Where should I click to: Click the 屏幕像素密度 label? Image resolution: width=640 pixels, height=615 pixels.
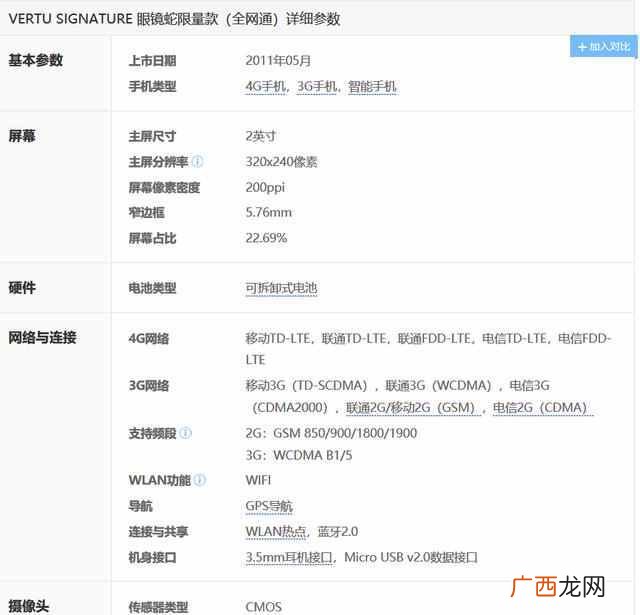coord(164,187)
